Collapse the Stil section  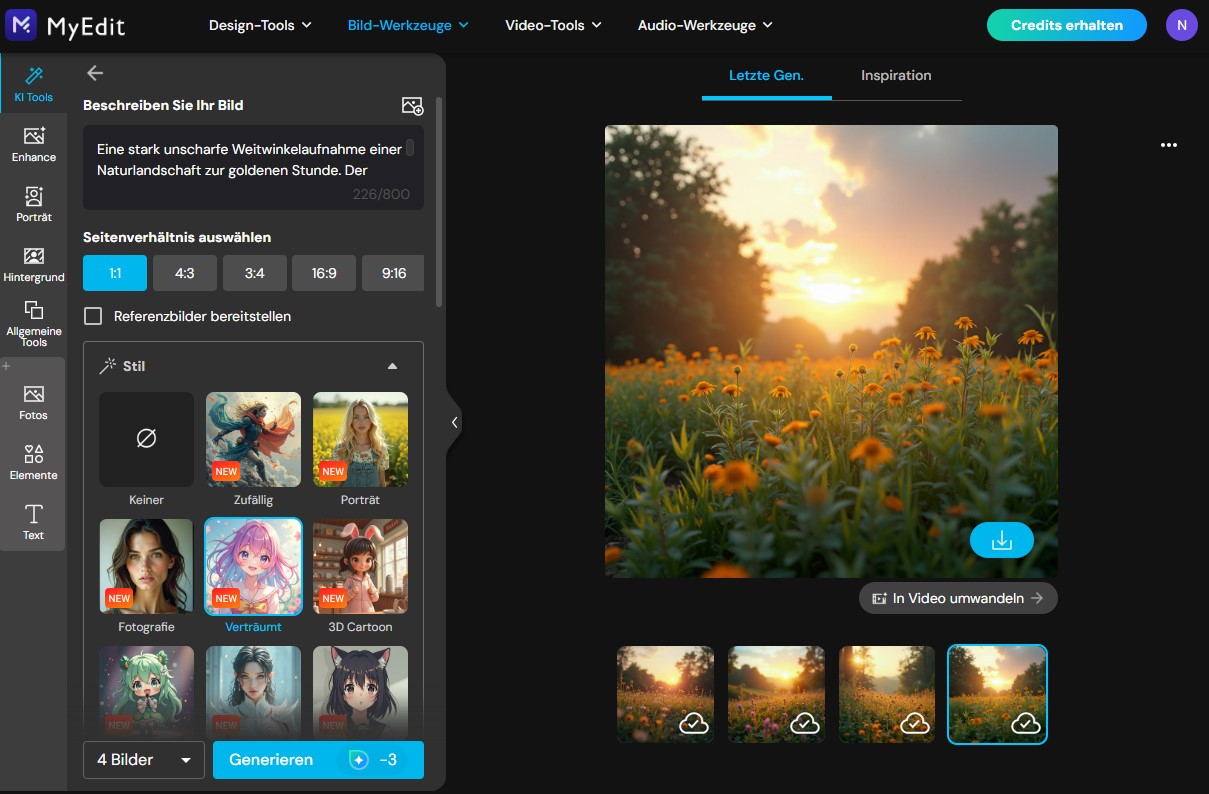(392, 366)
